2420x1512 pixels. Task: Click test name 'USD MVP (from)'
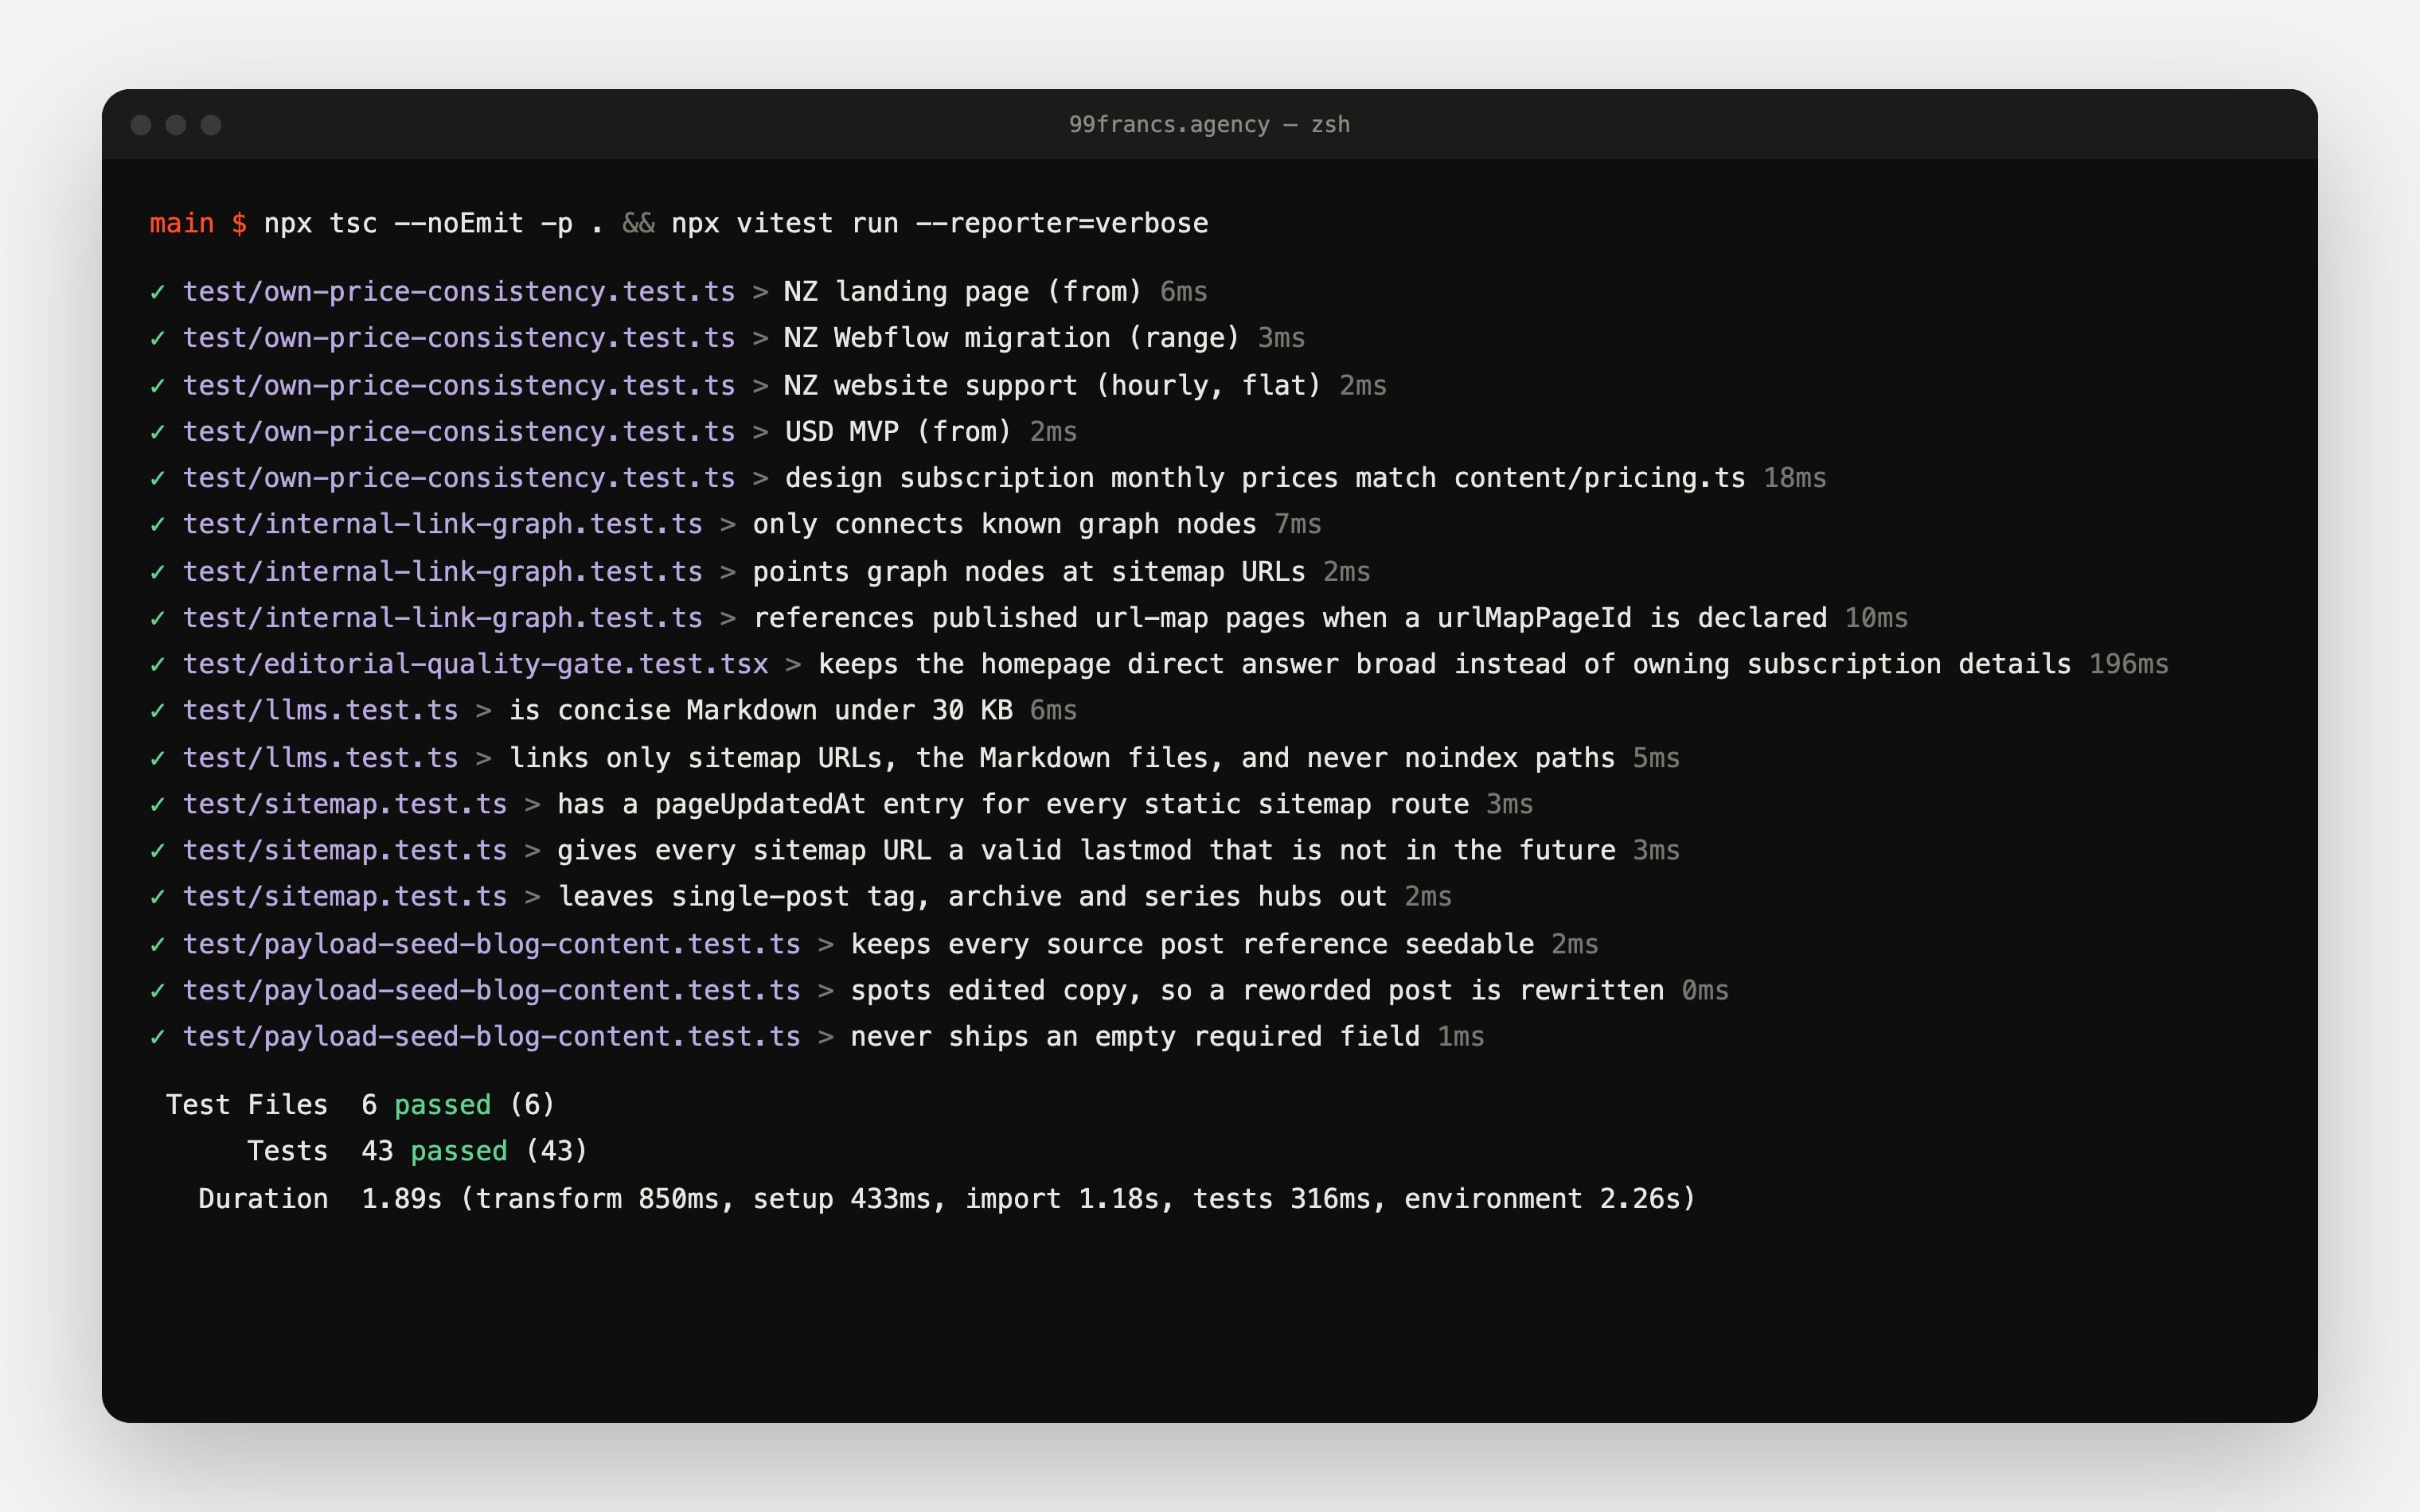(898, 431)
